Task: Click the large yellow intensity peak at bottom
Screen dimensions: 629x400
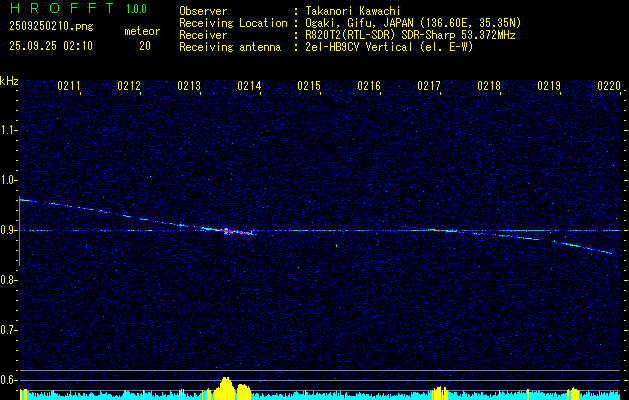Action: pyautogui.click(x=227, y=388)
